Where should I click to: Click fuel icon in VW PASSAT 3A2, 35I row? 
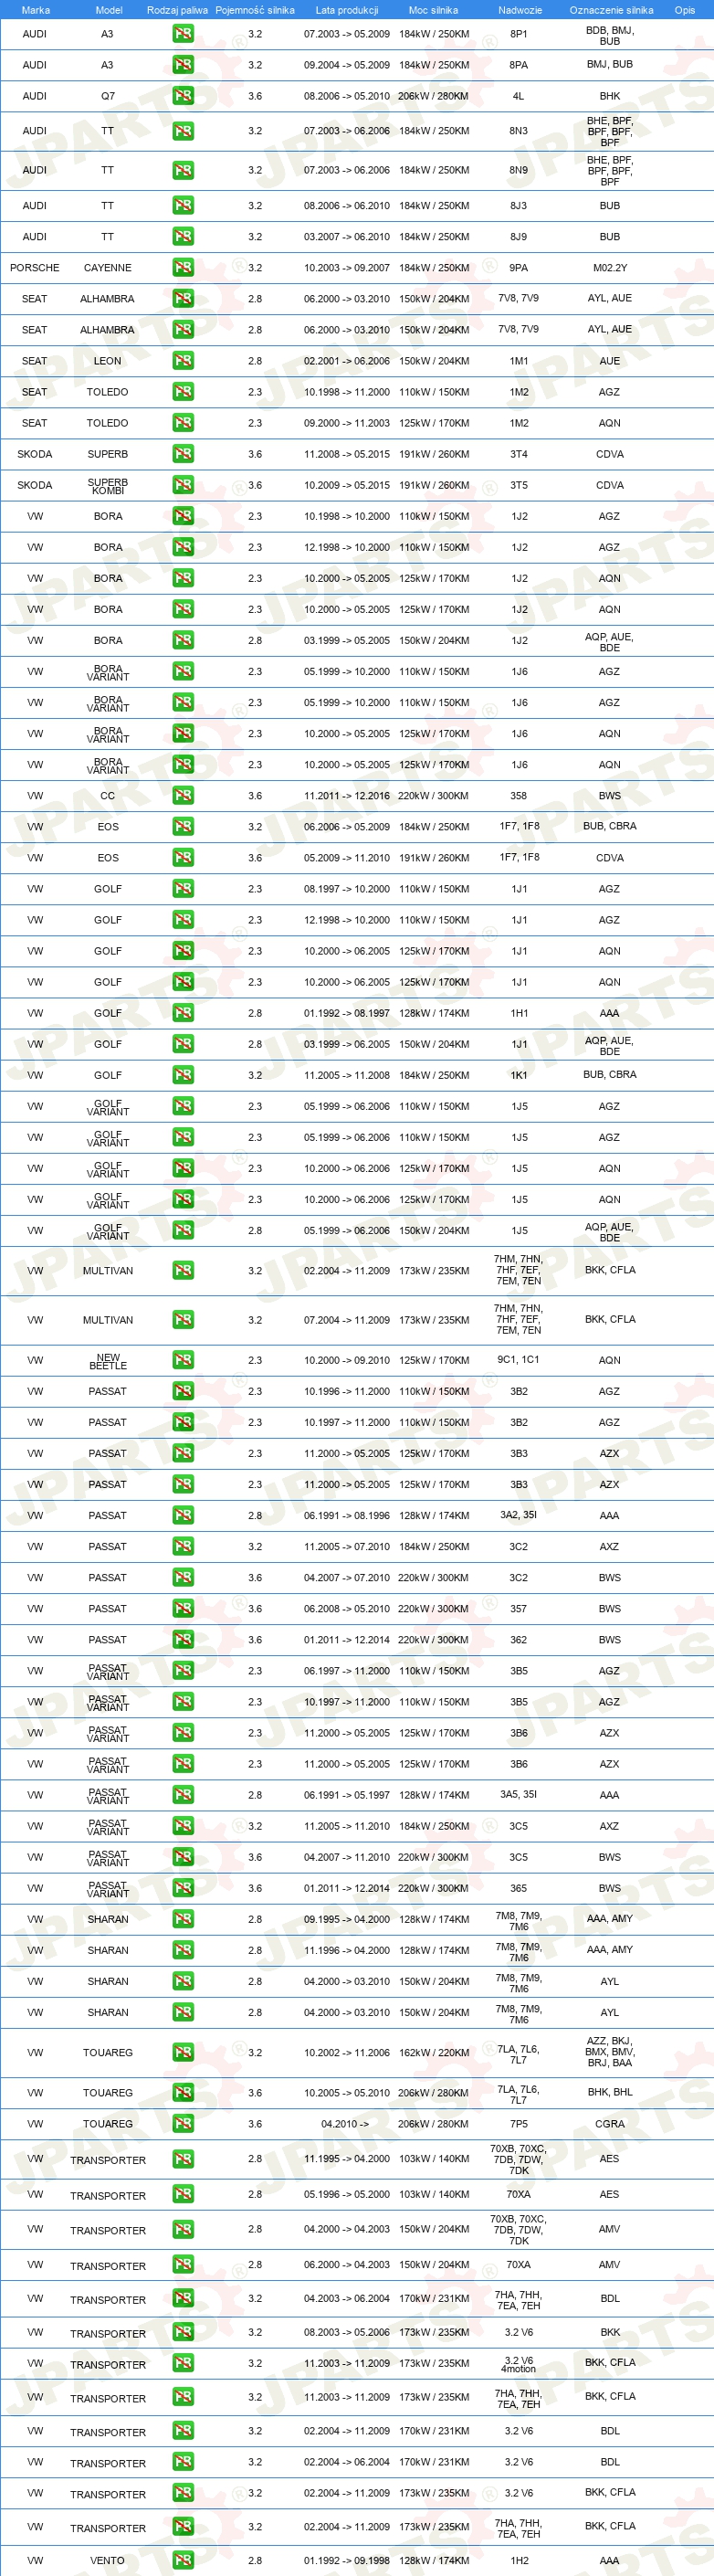pos(183,1515)
